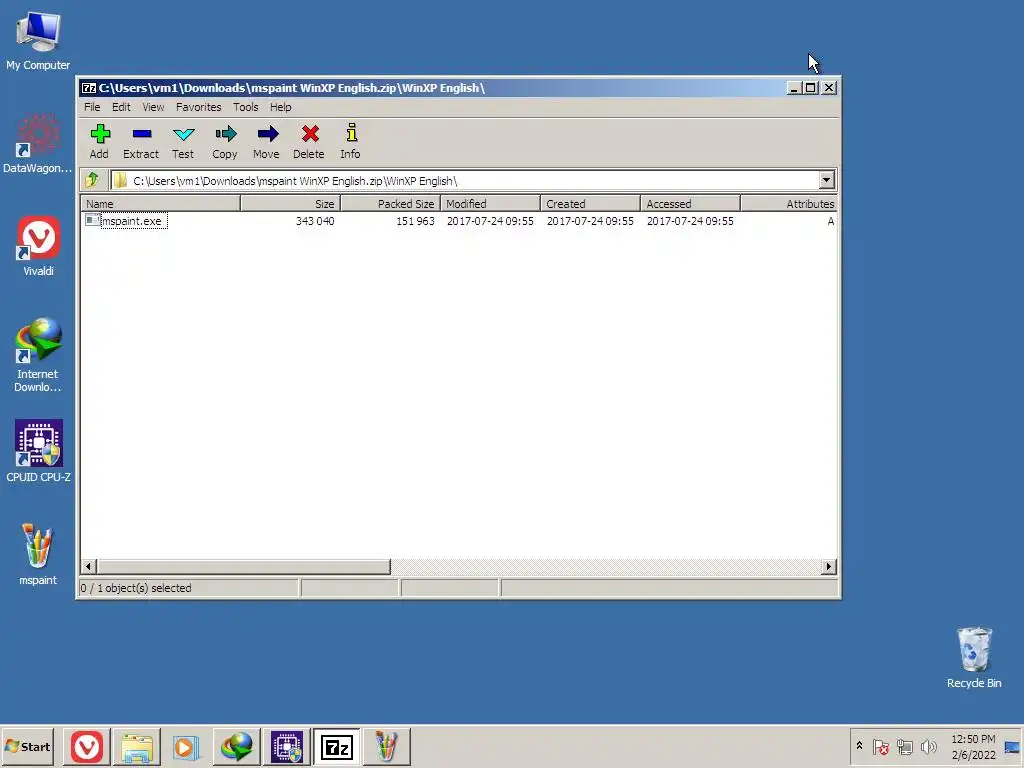The width and height of the screenshot is (1024, 768).
Task: Open the Favorites menu
Action: click(199, 107)
